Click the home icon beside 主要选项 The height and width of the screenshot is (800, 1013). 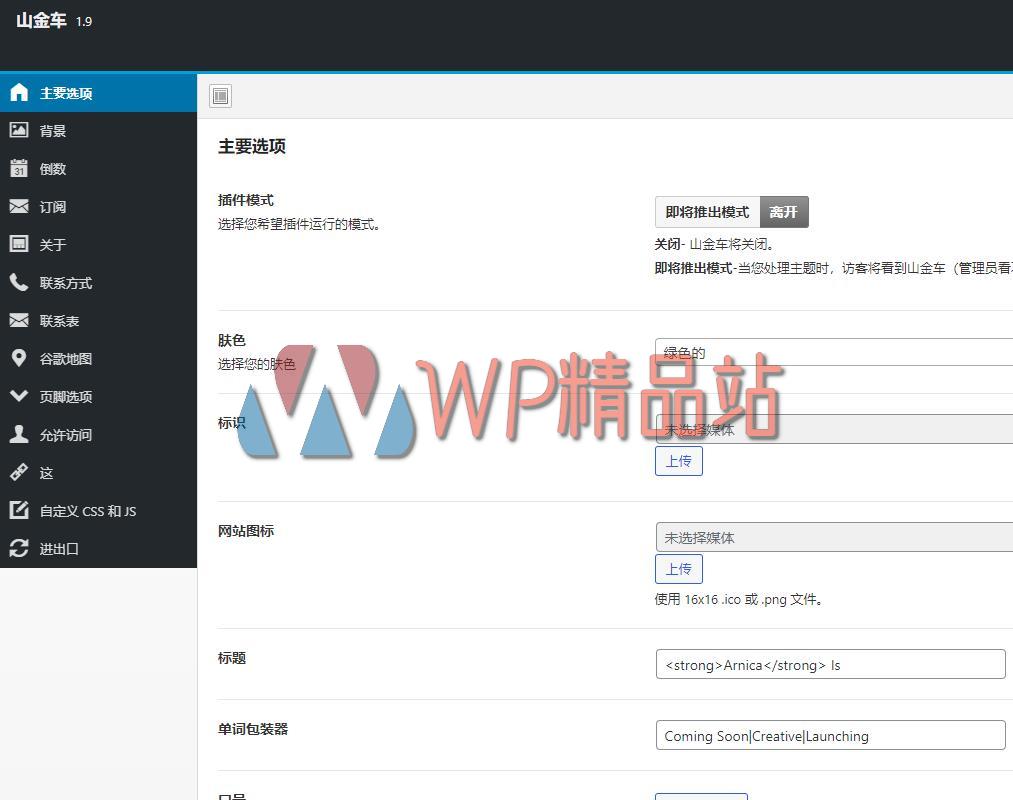pos(19,93)
